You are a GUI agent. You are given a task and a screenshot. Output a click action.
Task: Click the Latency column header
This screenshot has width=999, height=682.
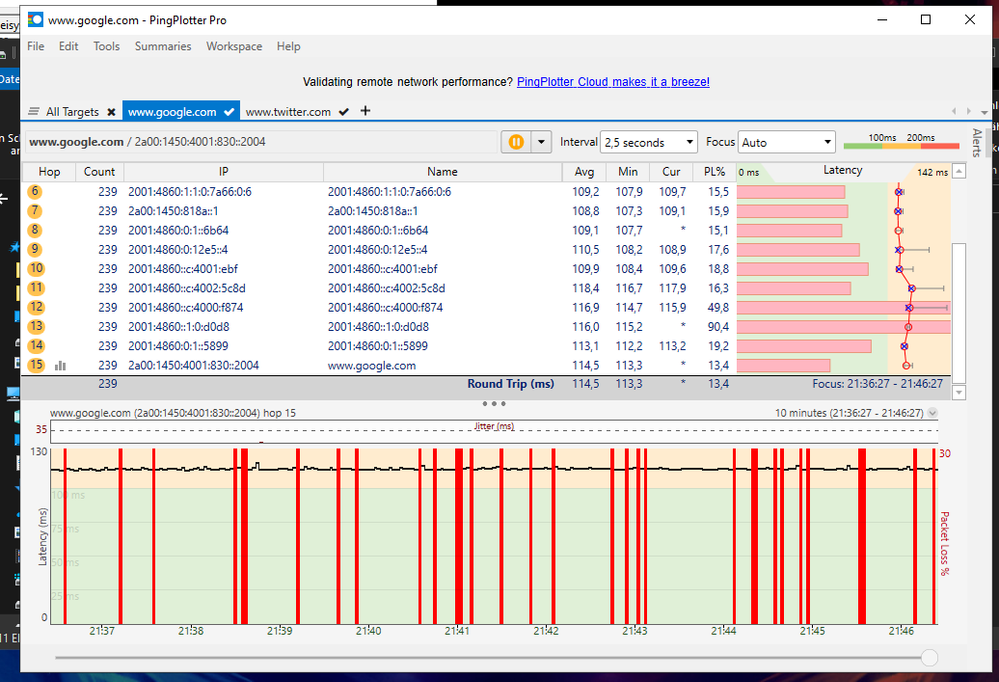coord(843,170)
